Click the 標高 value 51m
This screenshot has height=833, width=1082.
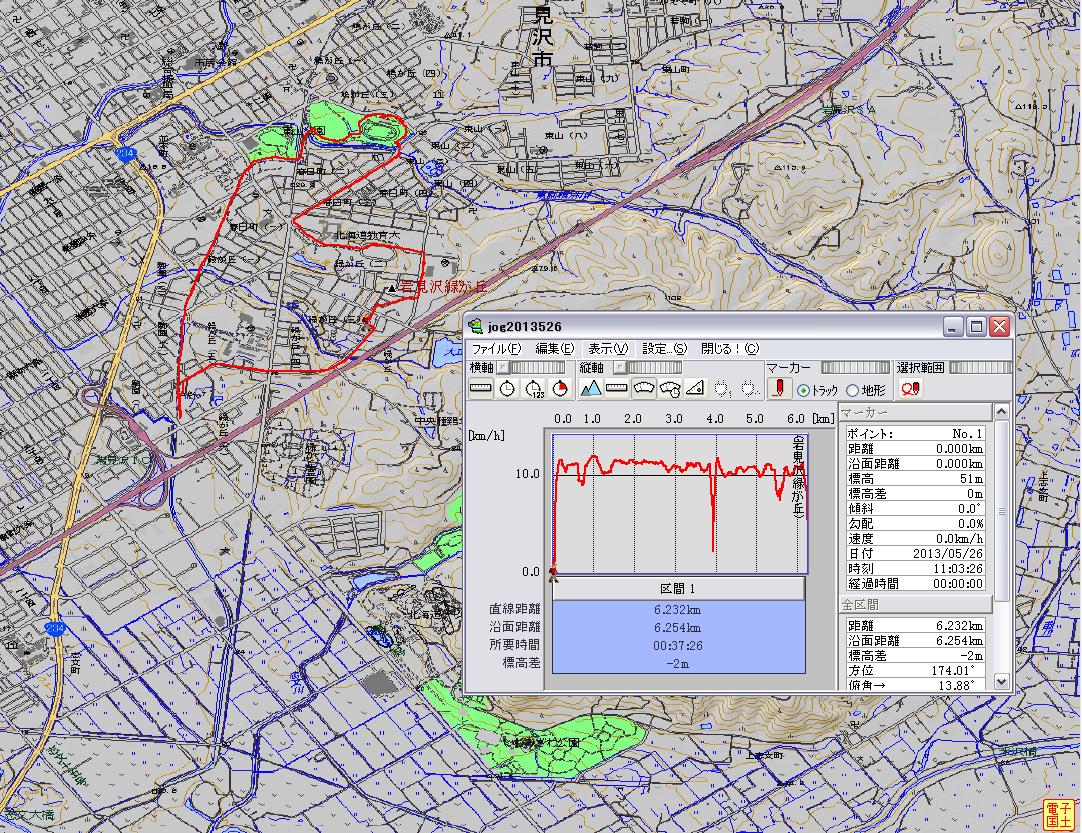(971, 479)
